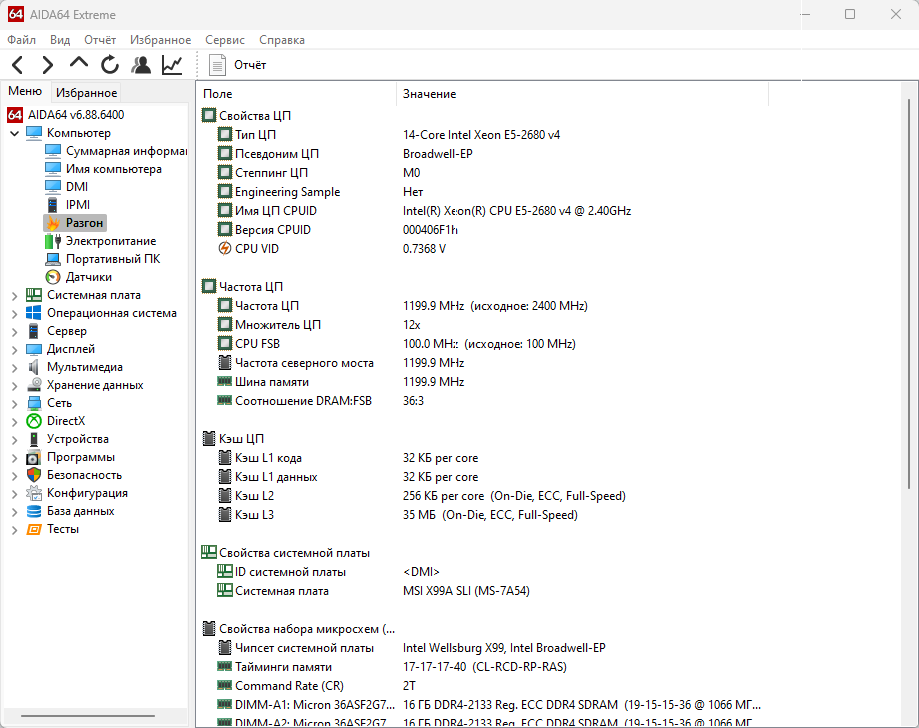Open the Сервис menu
919x728 pixels.
pos(224,40)
